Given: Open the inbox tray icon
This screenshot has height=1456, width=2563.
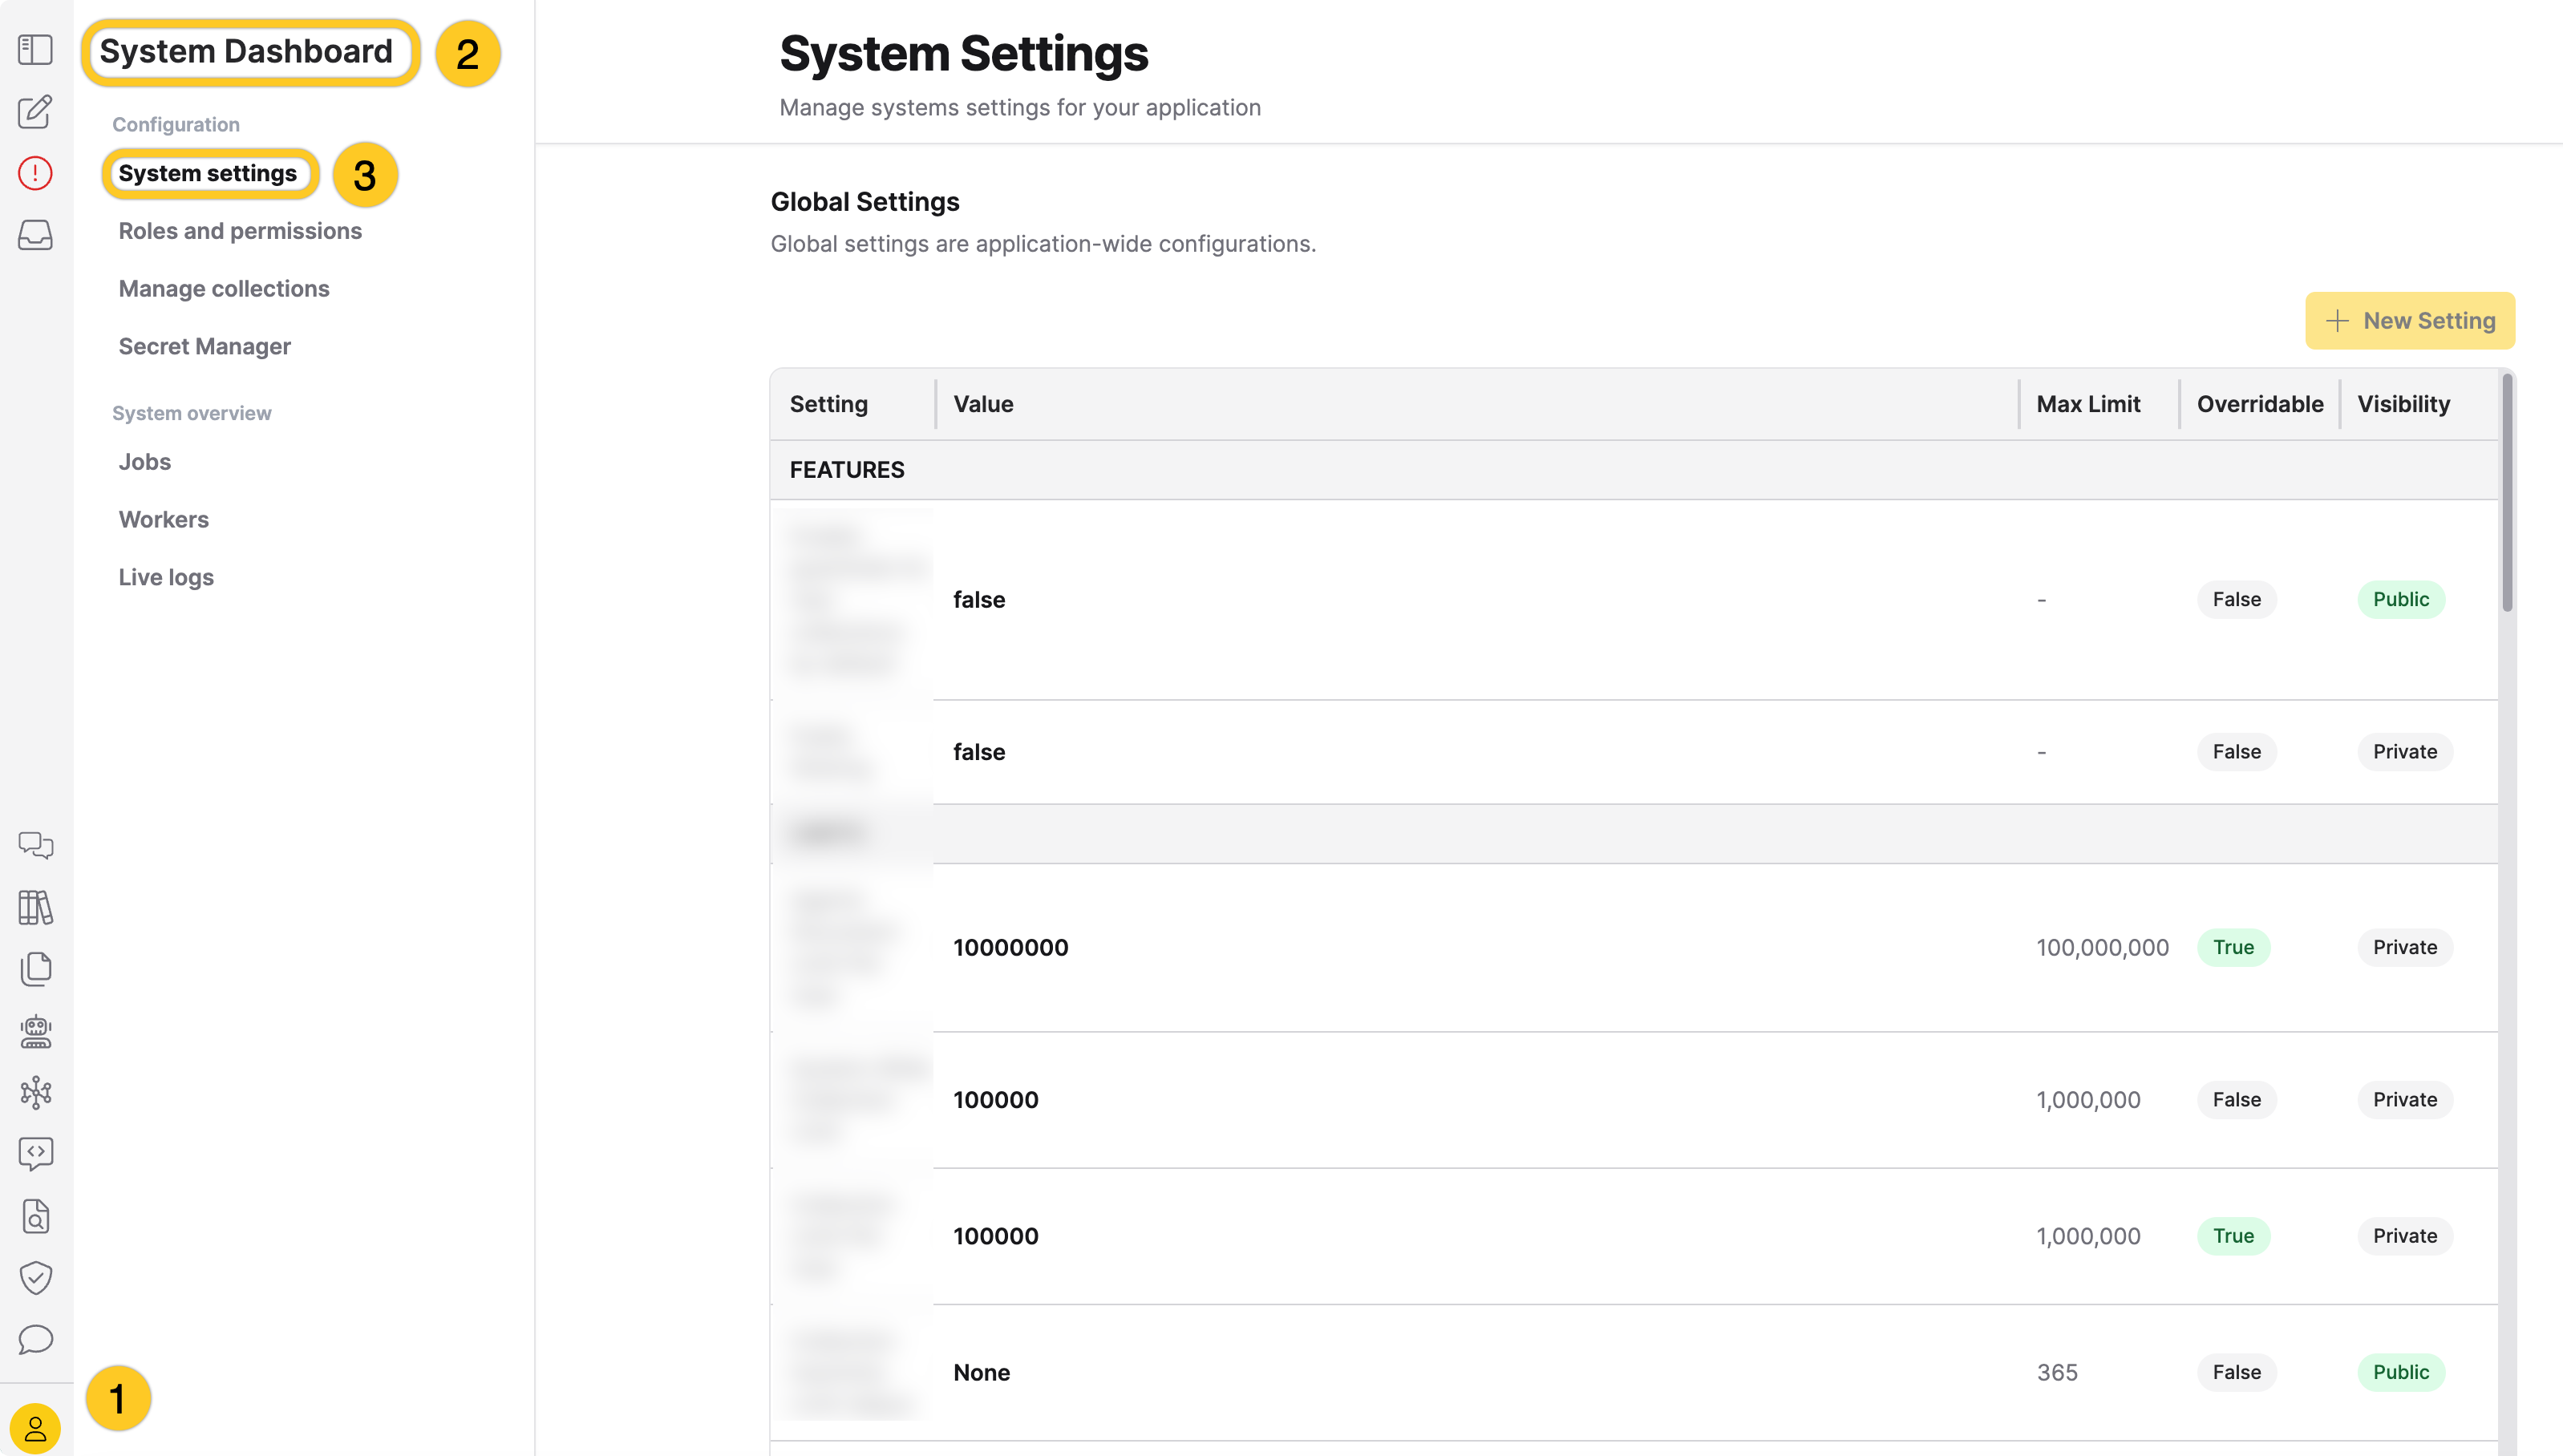Looking at the screenshot, I should coord(35,235).
